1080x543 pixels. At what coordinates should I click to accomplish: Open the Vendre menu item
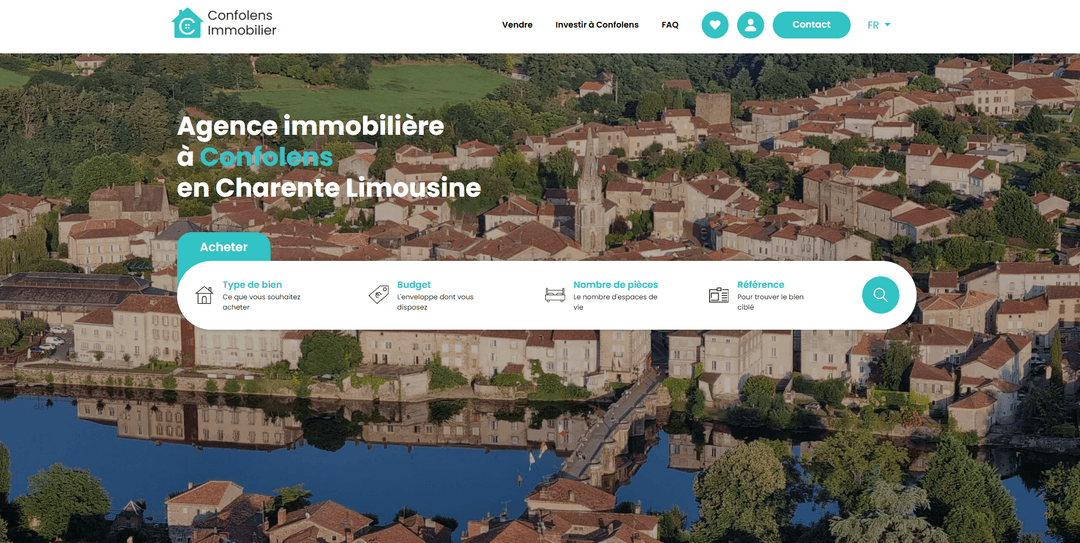[x=517, y=25]
